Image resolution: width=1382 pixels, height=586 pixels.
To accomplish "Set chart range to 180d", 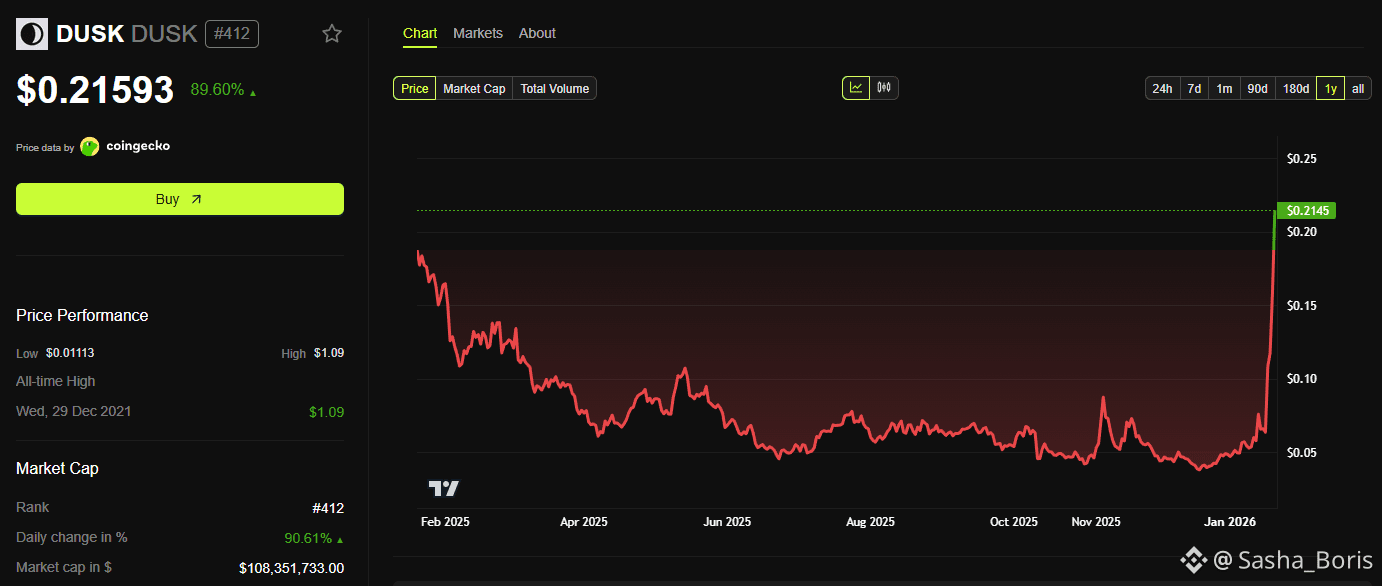I will pos(1296,89).
